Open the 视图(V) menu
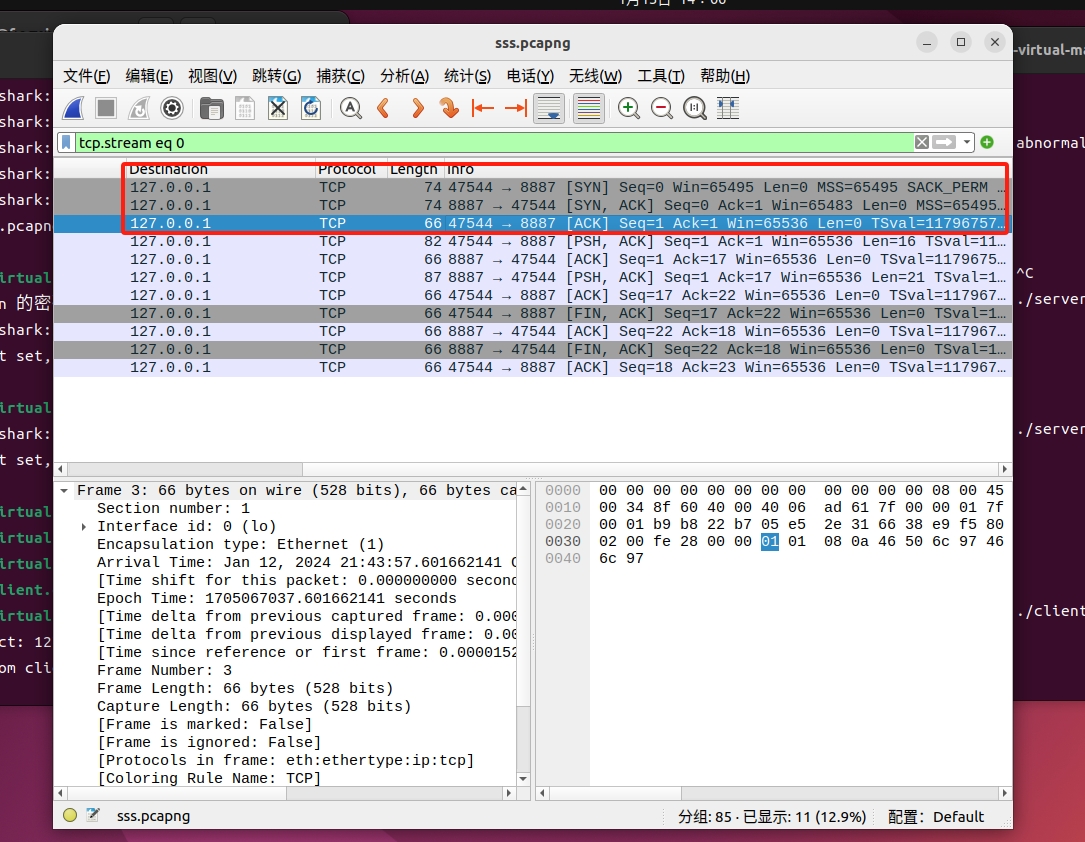The height and width of the screenshot is (842, 1085). pyautogui.click(x=212, y=76)
